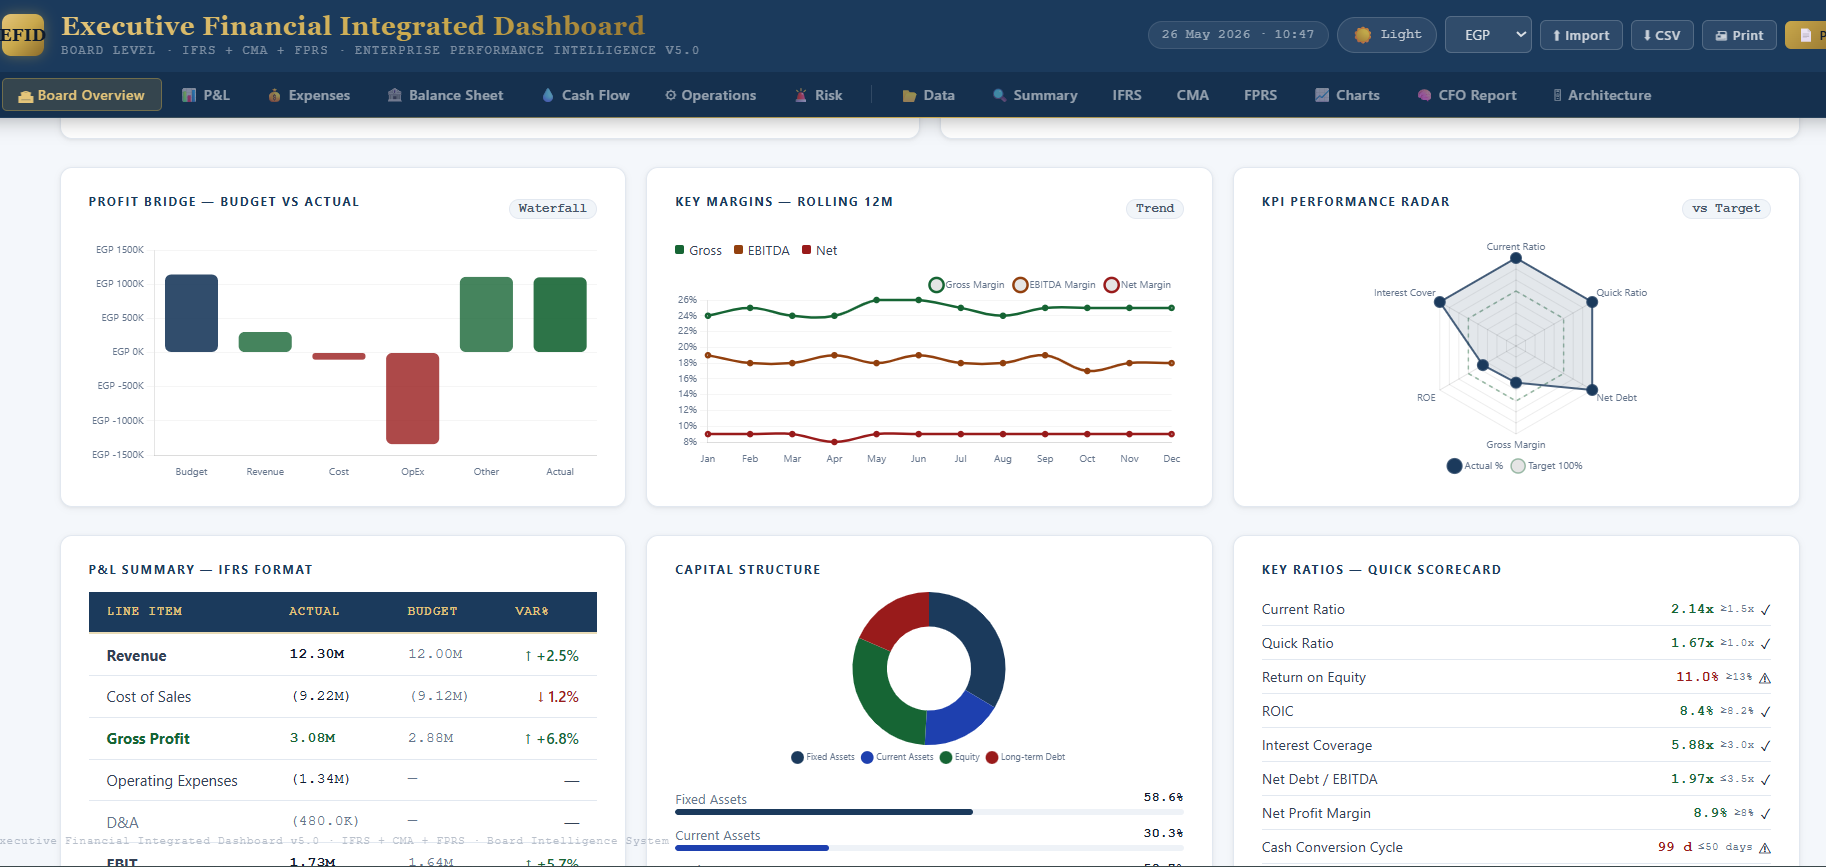Switch to the Operations tab
Screen dimensions: 1826x867
[711, 95]
